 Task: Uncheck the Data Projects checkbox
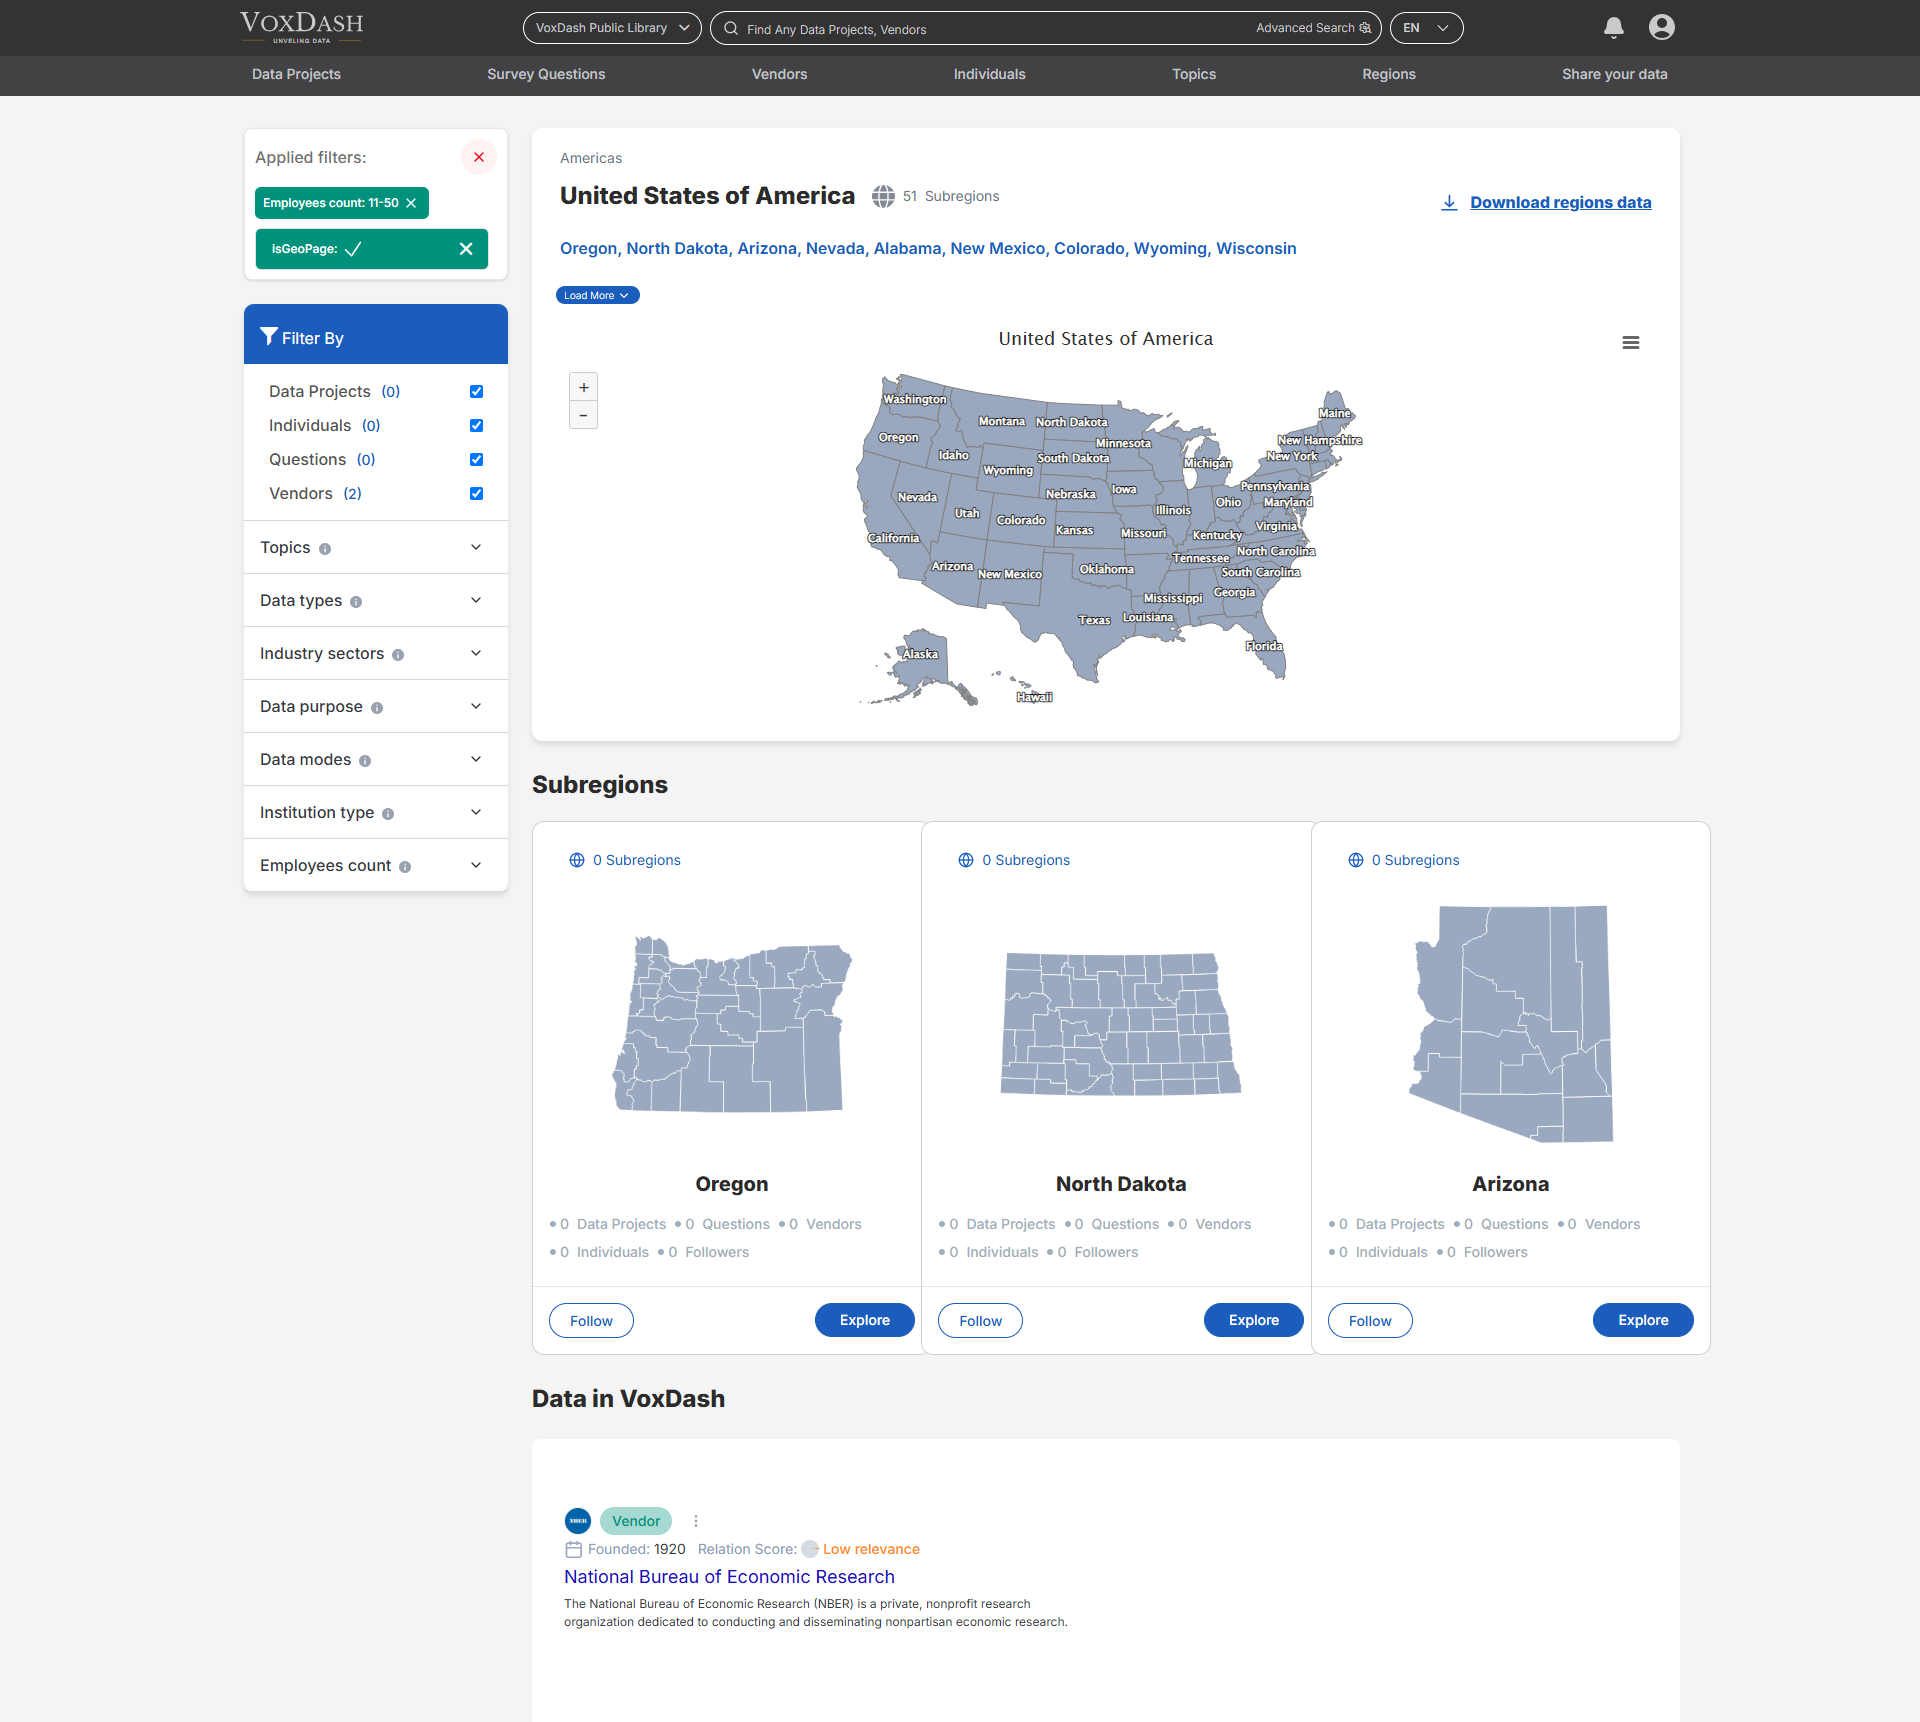tap(476, 392)
